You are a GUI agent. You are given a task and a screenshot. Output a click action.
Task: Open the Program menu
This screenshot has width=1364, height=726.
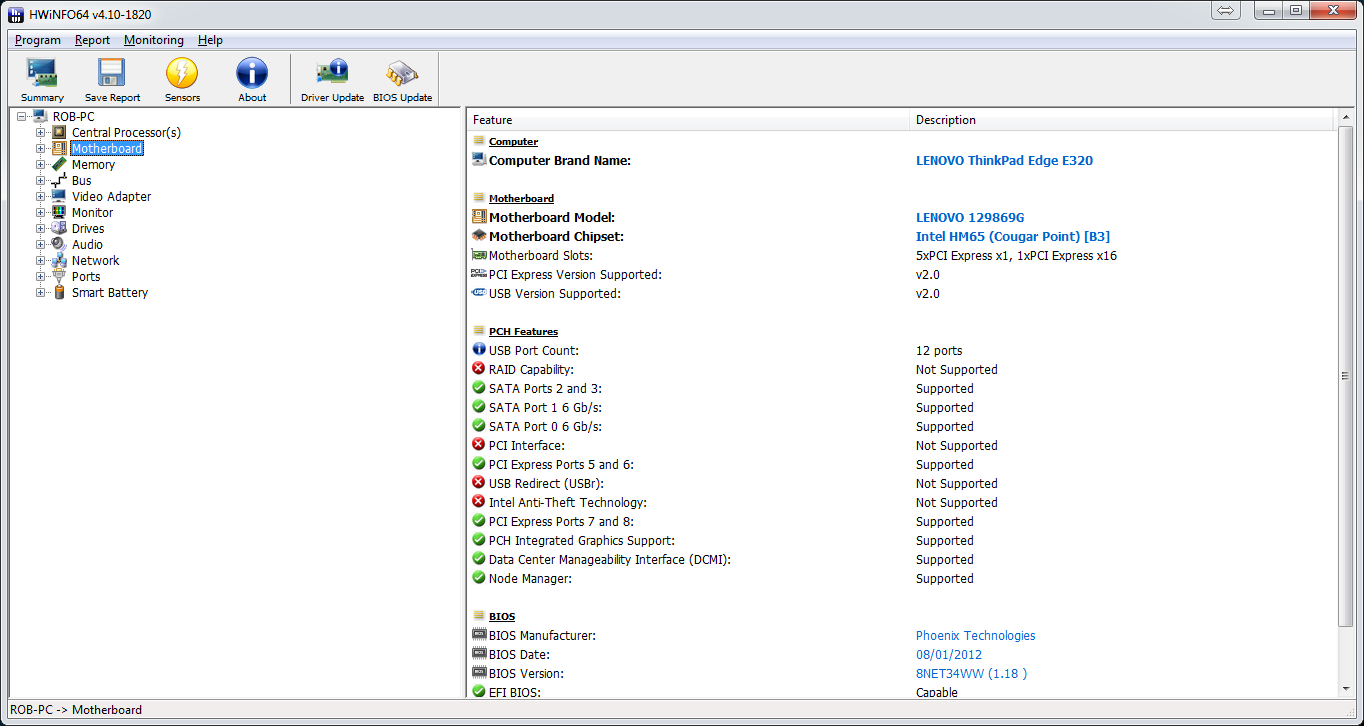38,40
